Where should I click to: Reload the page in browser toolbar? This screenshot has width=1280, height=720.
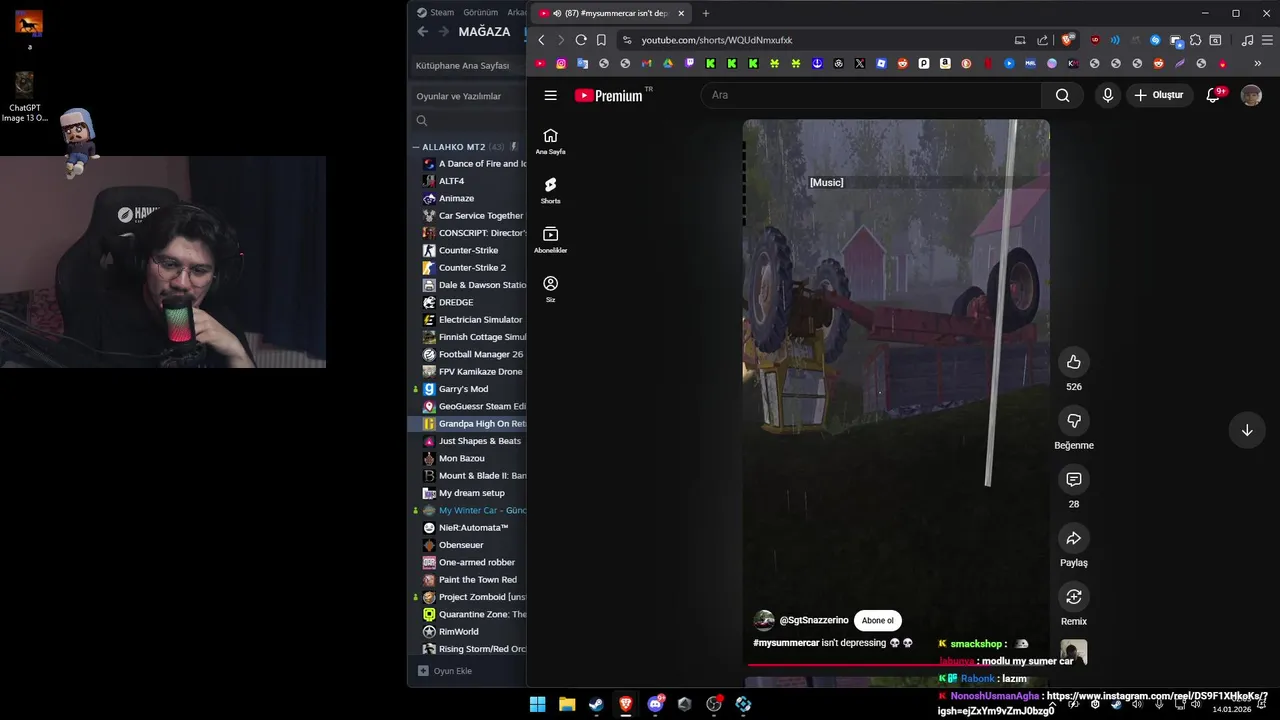581,40
